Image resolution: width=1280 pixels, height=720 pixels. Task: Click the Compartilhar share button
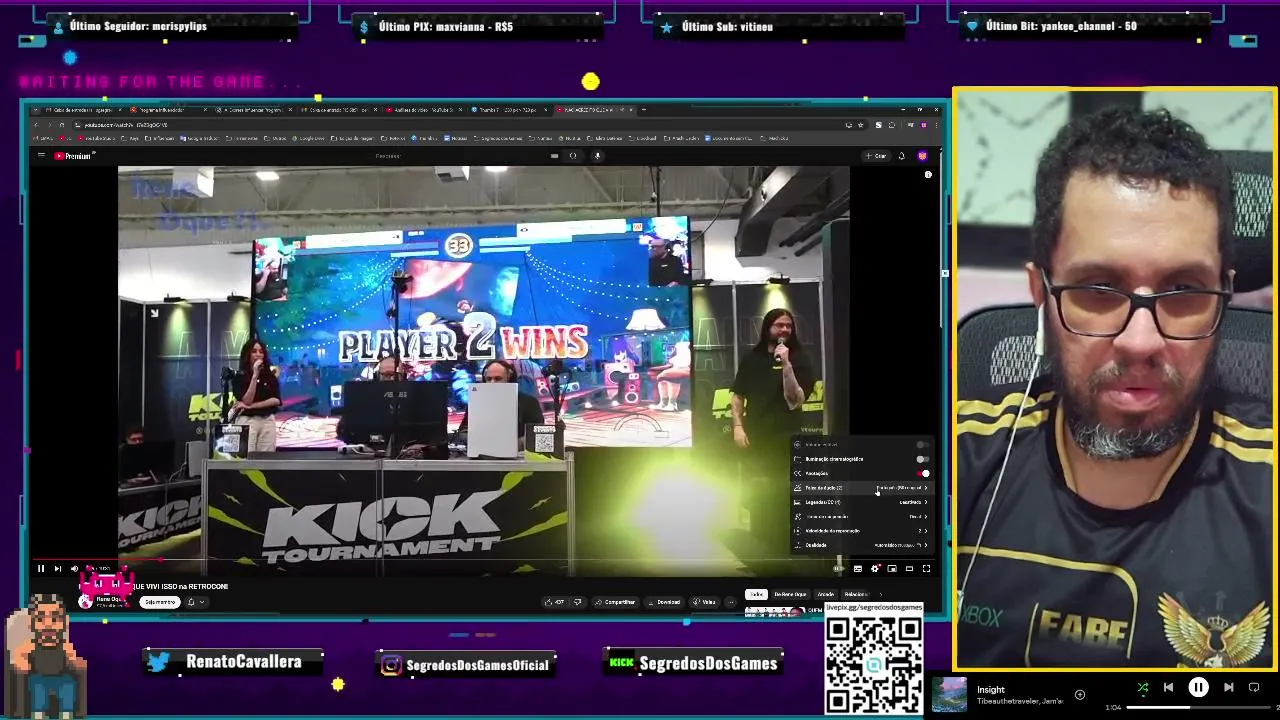615,602
